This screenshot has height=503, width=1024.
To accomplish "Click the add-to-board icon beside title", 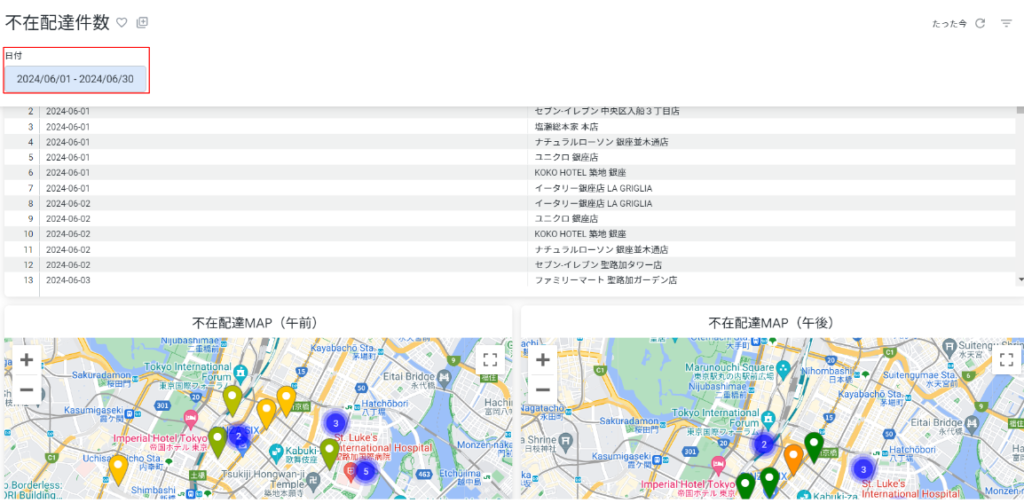I will pyautogui.click(x=142, y=23).
